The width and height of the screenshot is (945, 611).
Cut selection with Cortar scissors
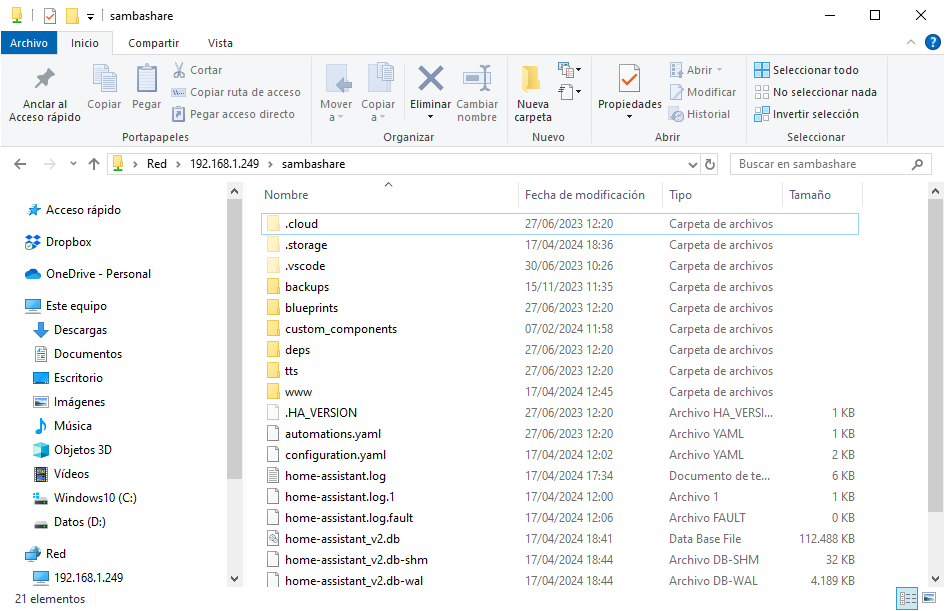click(x=198, y=70)
